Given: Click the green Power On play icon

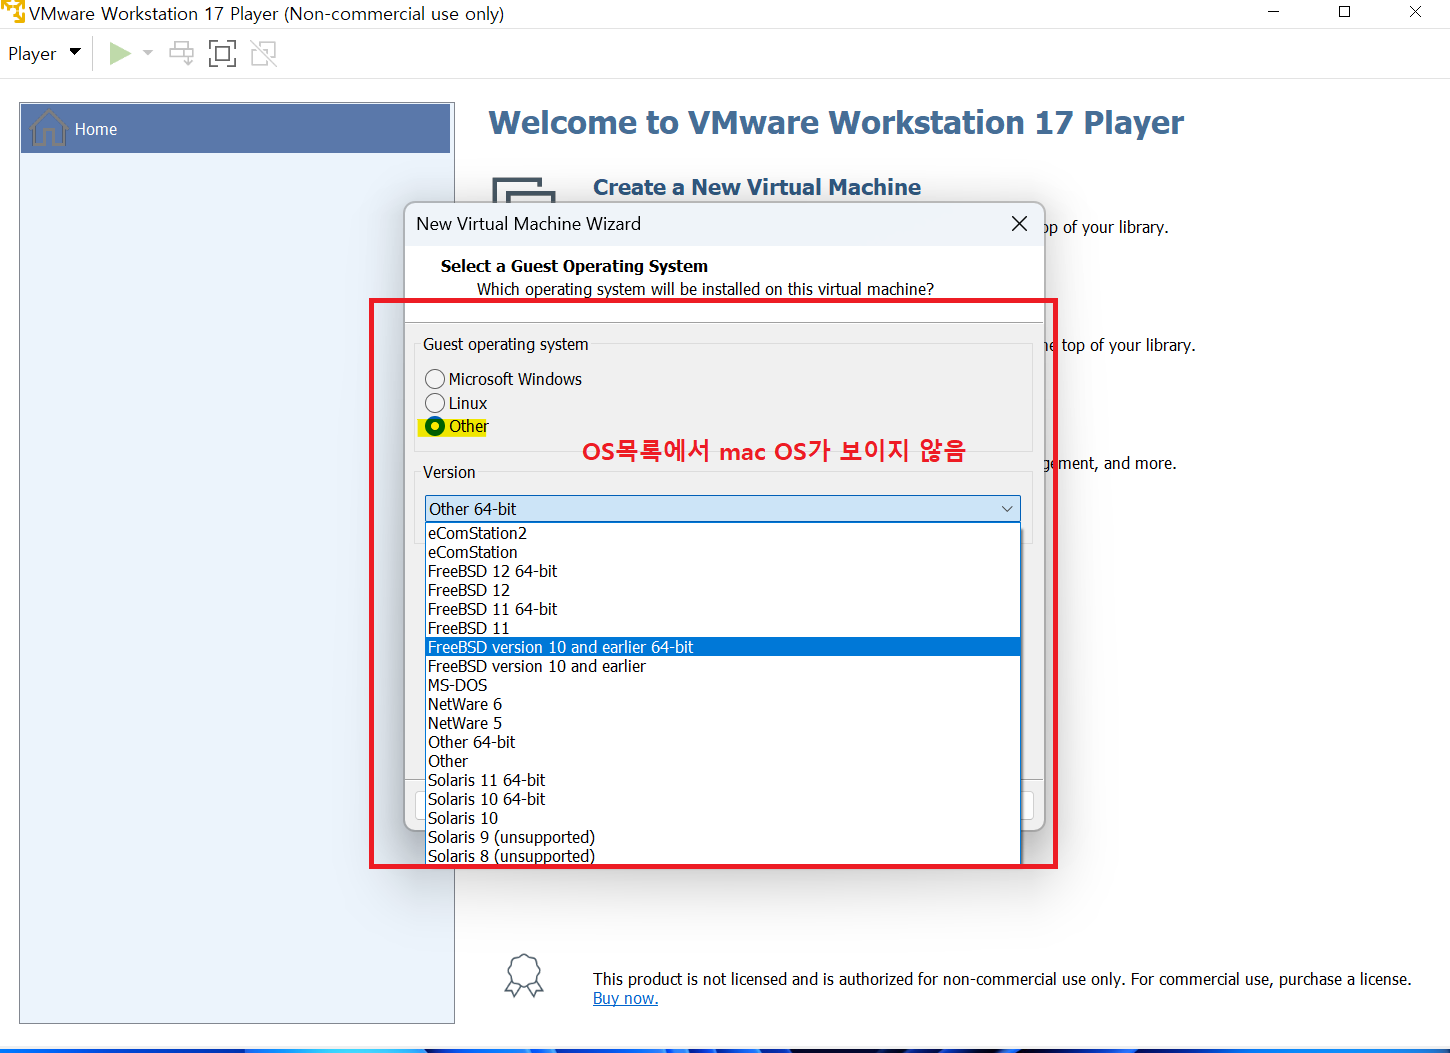Looking at the screenshot, I should pyautogui.click(x=120, y=53).
